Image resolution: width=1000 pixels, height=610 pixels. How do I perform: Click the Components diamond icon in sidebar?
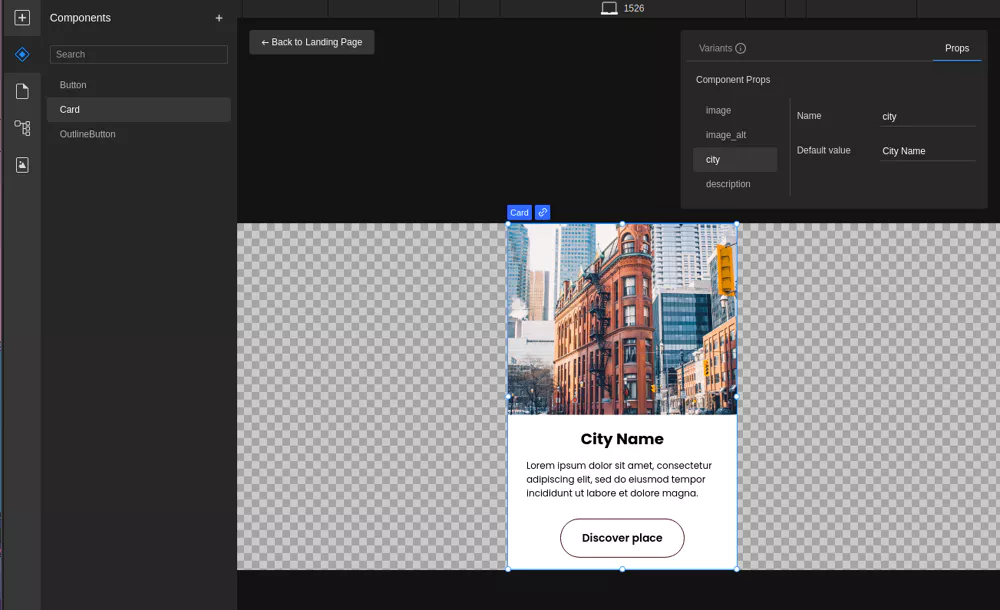tap(22, 54)
